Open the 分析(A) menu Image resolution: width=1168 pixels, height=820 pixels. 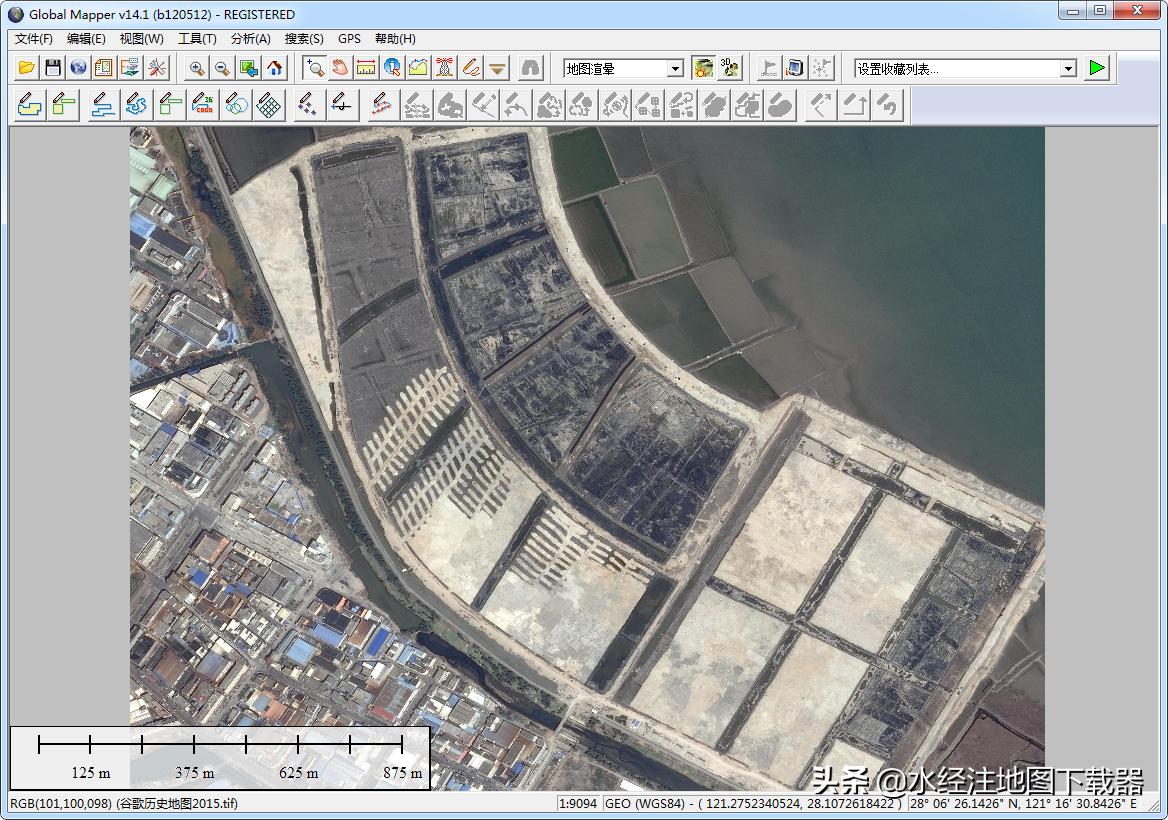point(250,39)
